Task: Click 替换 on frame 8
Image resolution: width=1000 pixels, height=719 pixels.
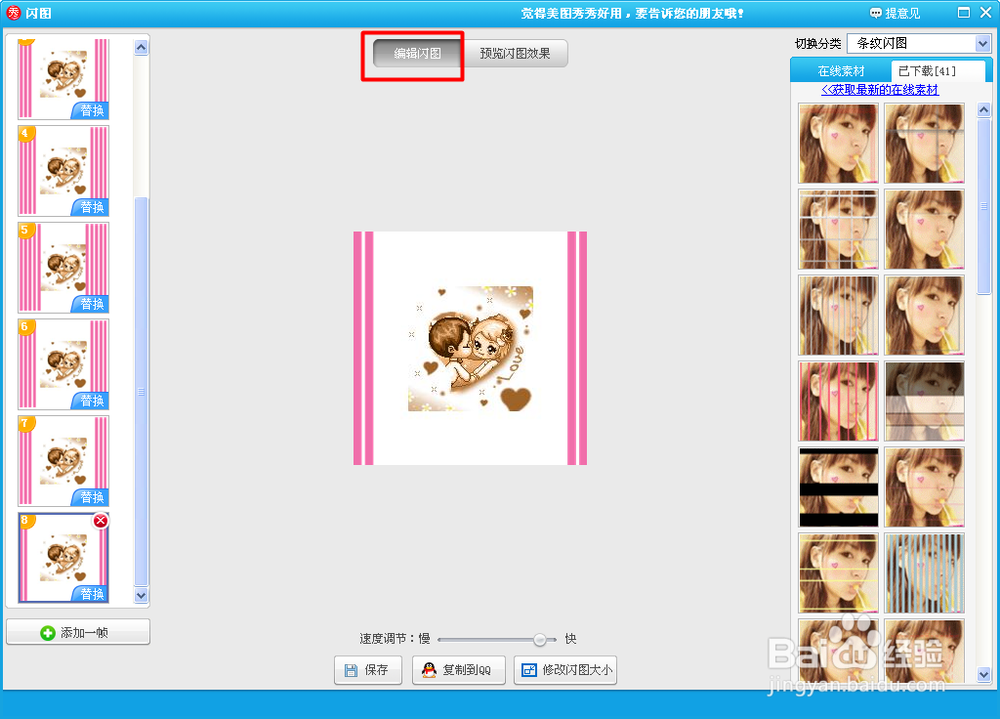Action: coord(91,594)
